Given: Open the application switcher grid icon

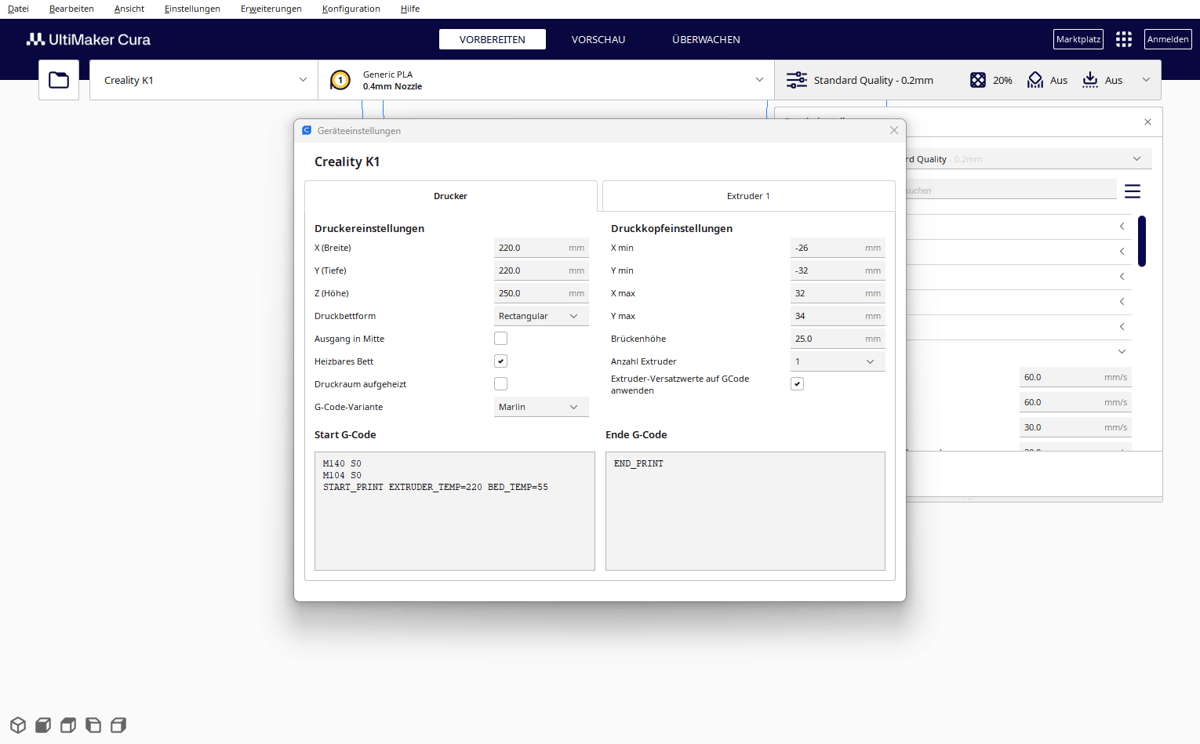Looking at the screenshot, I should (1124, 39).
